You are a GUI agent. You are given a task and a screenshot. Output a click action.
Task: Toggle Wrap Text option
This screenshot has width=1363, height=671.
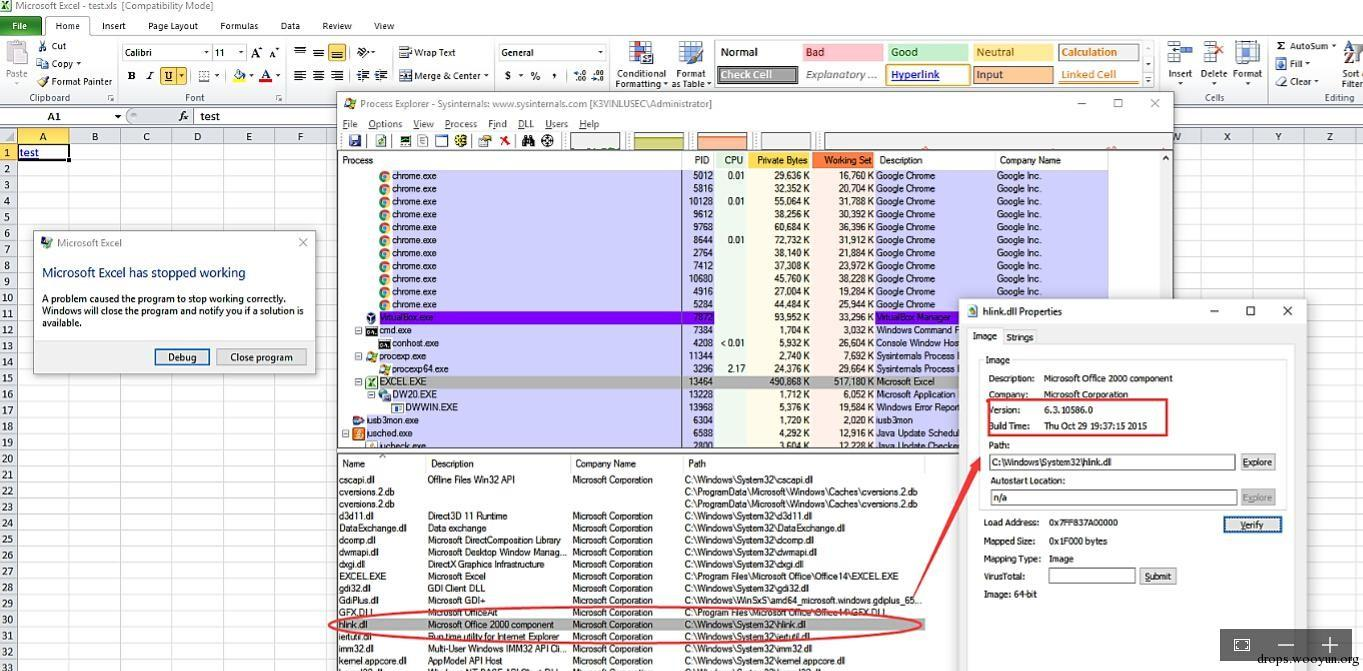pos(427,53)
